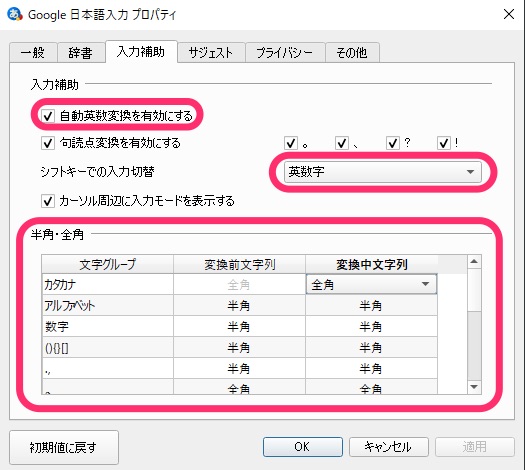The height and width of the screenshot is (470, 525).
Task: Switch to the 一般 tab
Action: tap(33, 53)
